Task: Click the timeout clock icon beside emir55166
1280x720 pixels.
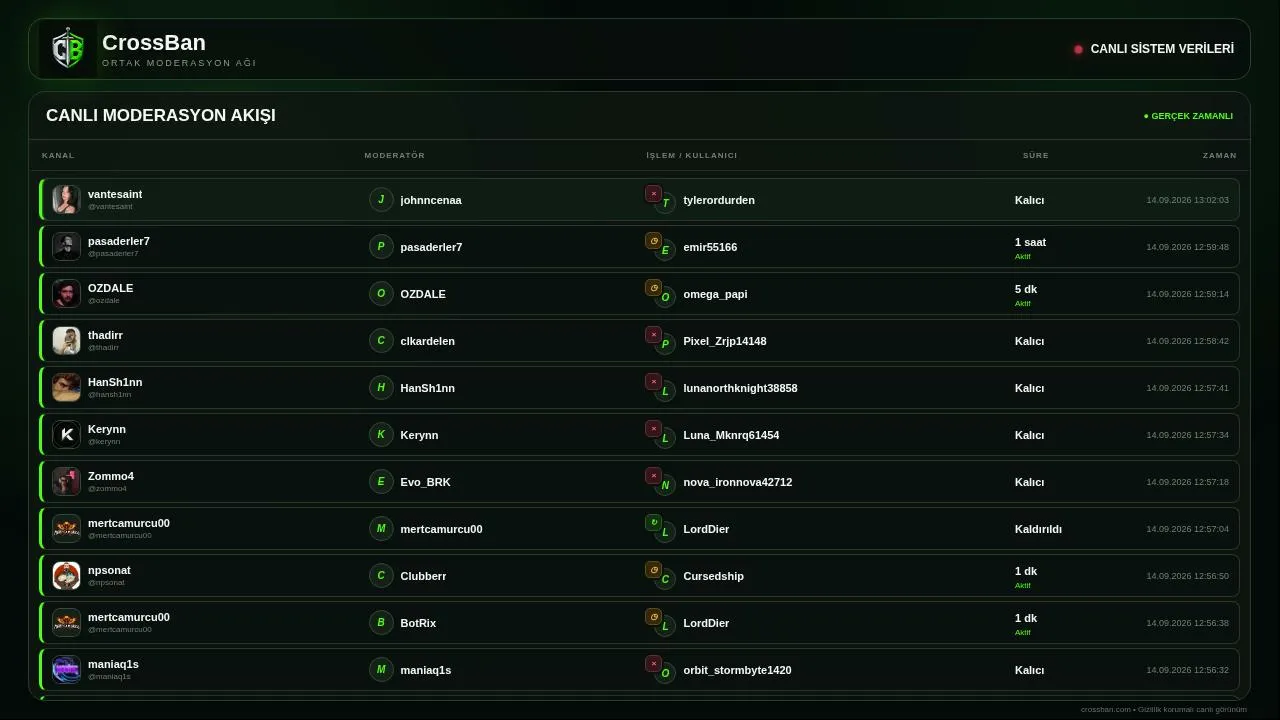Action: coord(653,241)
